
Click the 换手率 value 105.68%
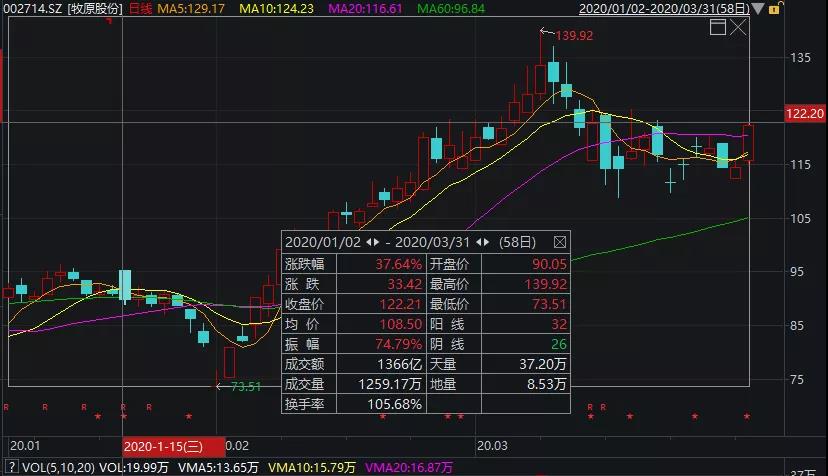[394, 405]
